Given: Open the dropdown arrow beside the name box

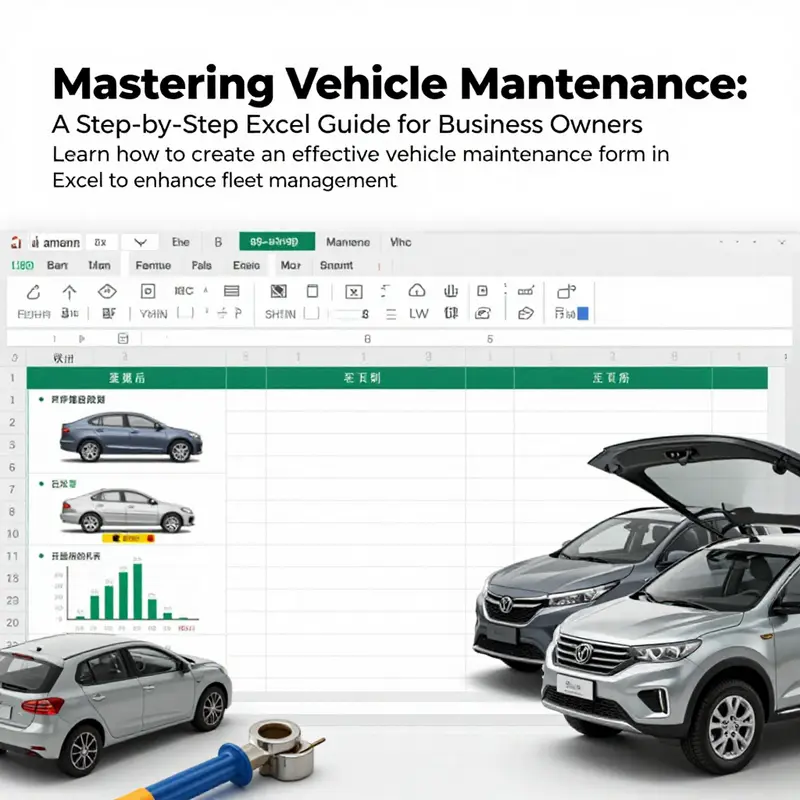Looking at the screenshot, I should click(140, 243).
